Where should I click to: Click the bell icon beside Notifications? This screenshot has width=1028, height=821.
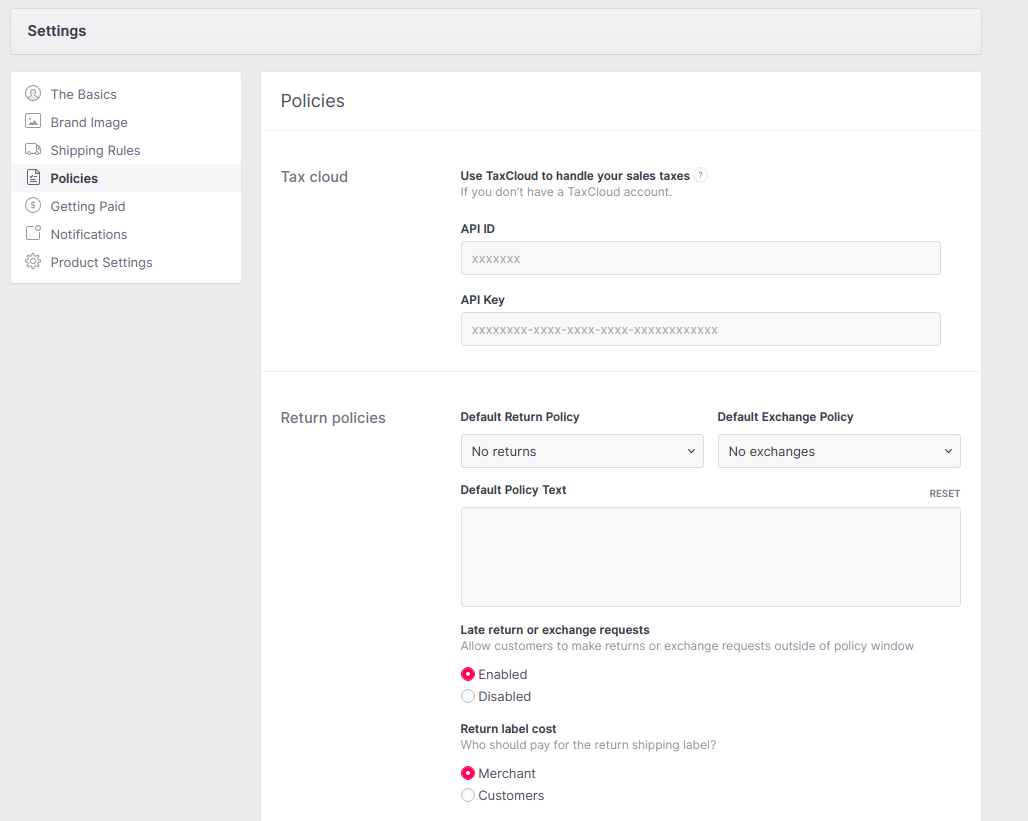click(33, 234)
